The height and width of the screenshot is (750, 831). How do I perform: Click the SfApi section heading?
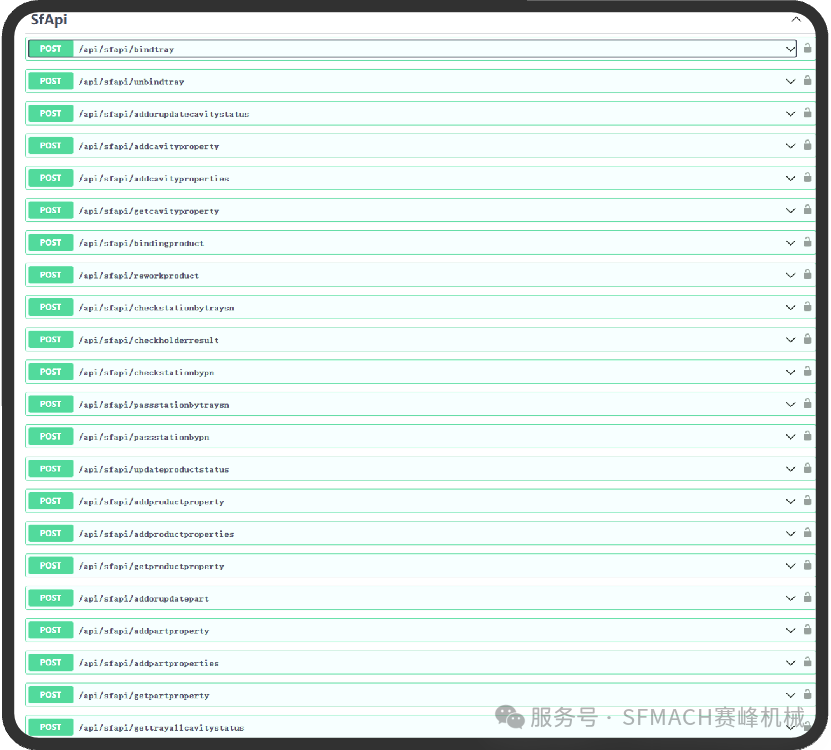tap(49, 19)
